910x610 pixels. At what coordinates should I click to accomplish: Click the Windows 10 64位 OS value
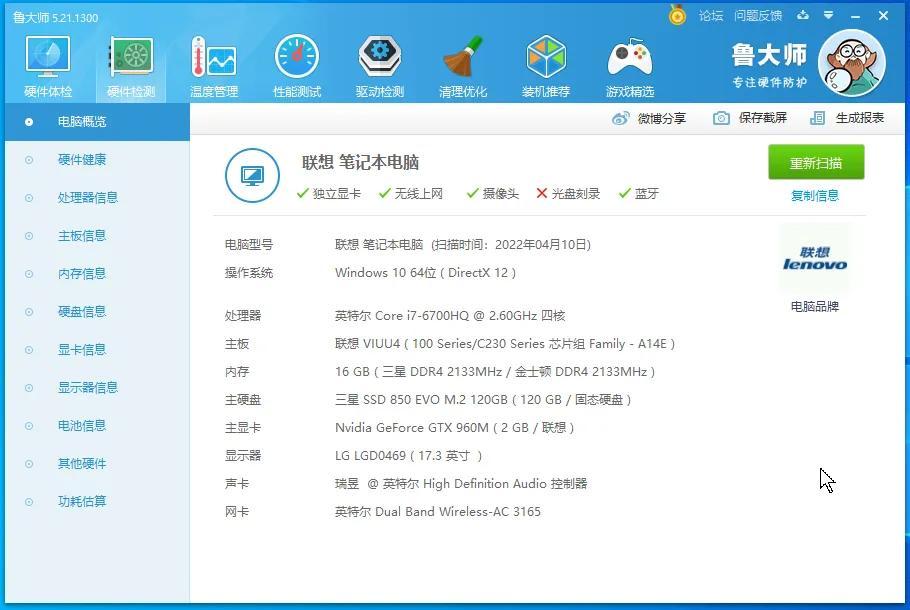tap(425, 273)
